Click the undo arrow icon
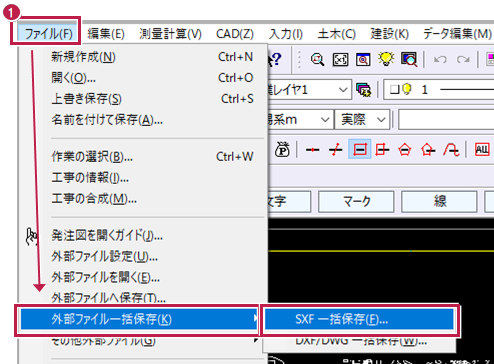Image resolution: width=494 pixels, height=364 pixels. [x=440, y=60]
